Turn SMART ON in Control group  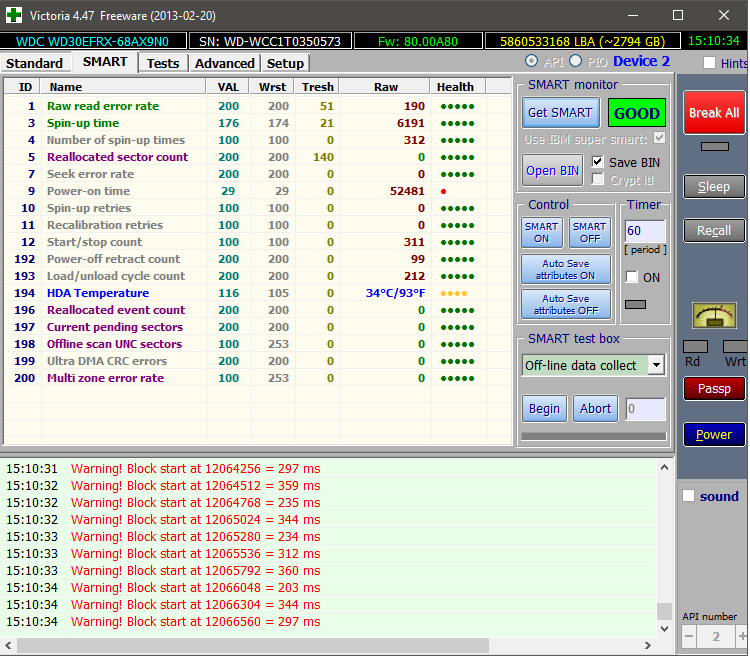tap(541, 232)
